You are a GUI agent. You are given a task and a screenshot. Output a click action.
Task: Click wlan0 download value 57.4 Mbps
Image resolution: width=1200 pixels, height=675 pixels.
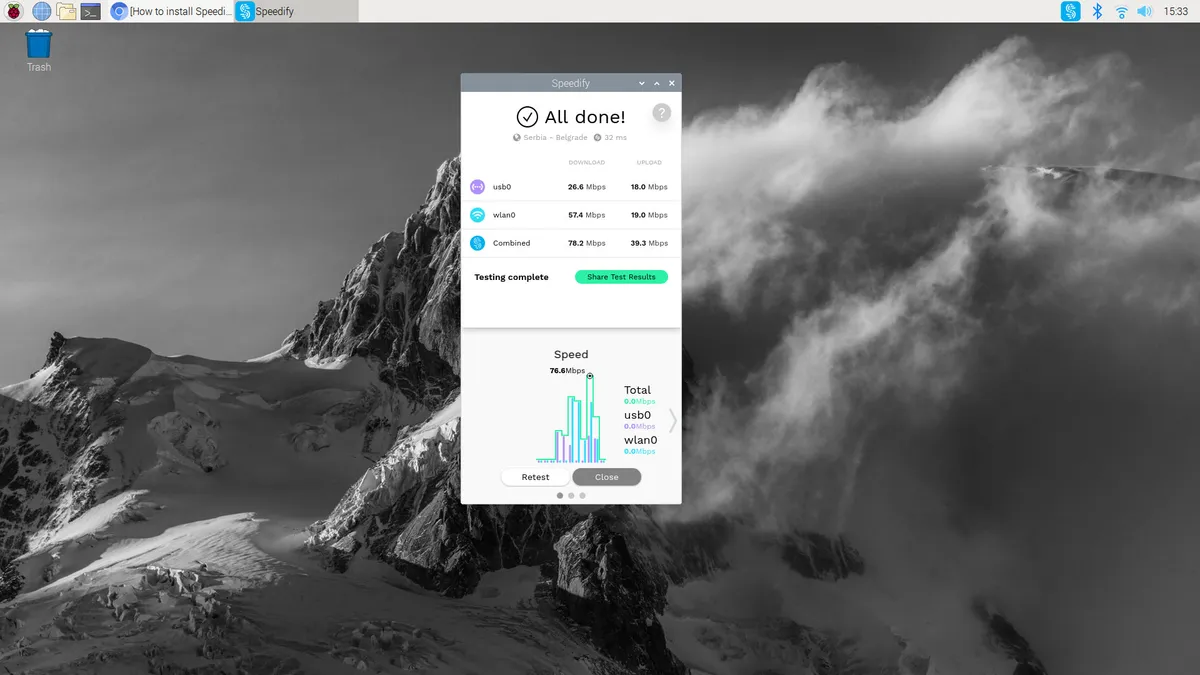pyautogui.click(x=586, y=215)
